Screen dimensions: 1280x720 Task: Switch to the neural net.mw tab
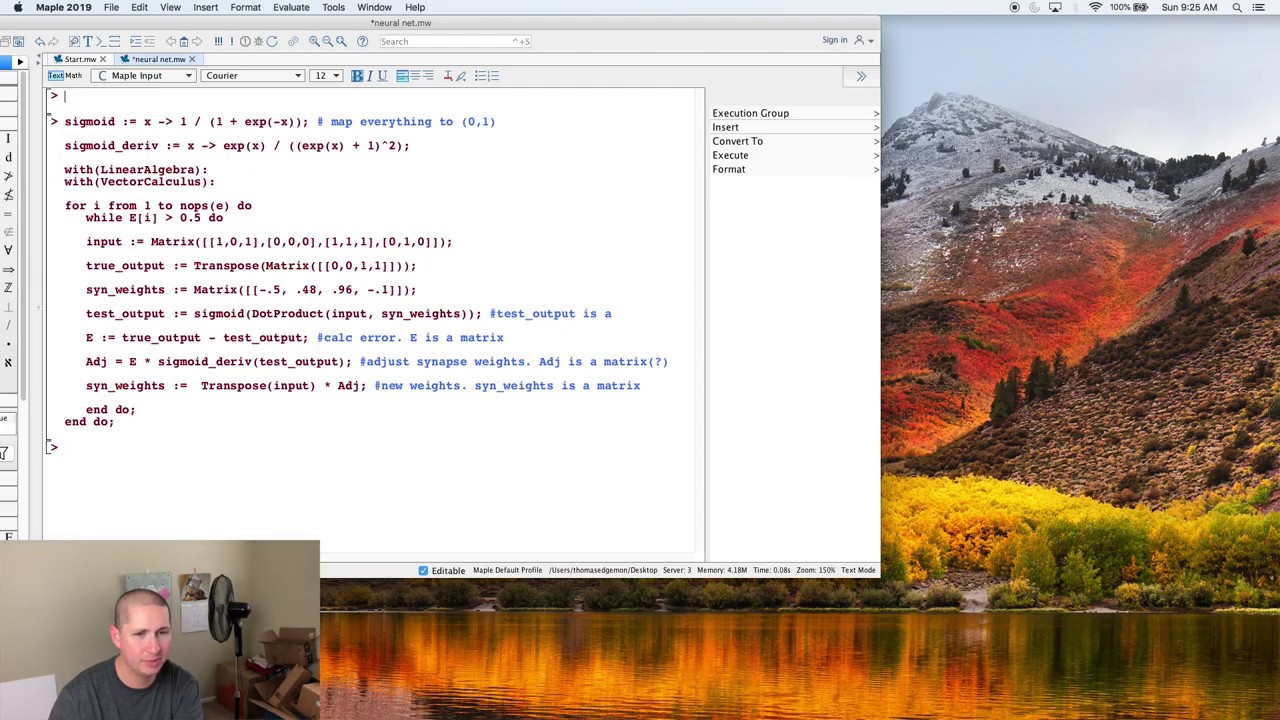tap(158, 59)
